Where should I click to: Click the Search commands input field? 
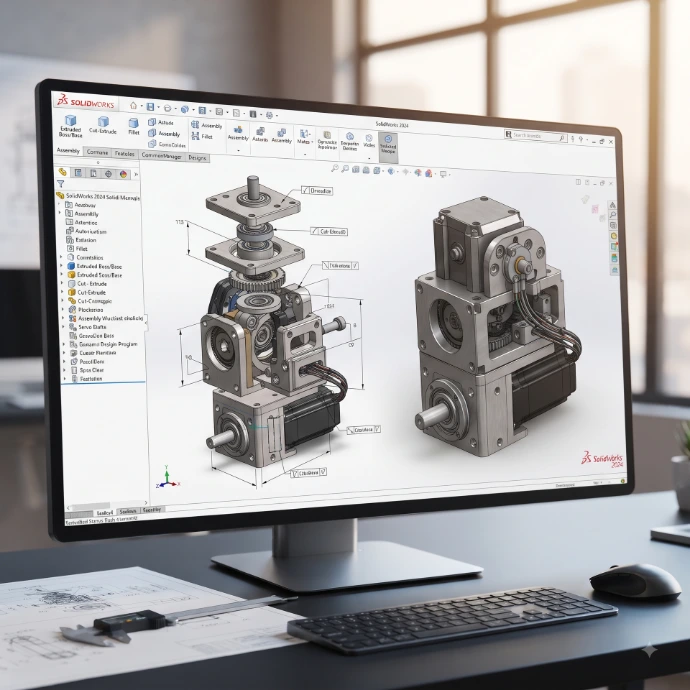[x=536, y=136]
